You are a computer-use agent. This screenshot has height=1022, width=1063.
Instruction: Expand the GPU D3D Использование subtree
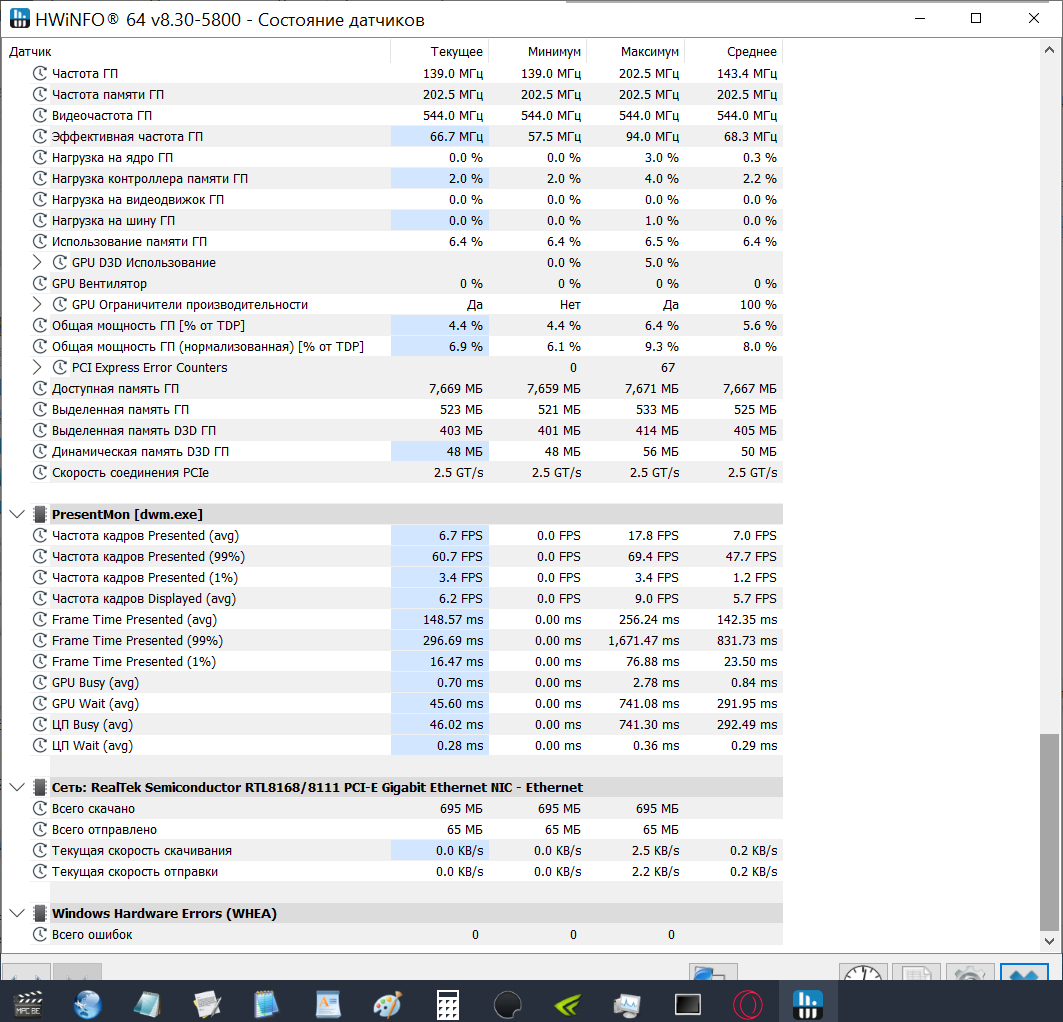coord(37,262)
